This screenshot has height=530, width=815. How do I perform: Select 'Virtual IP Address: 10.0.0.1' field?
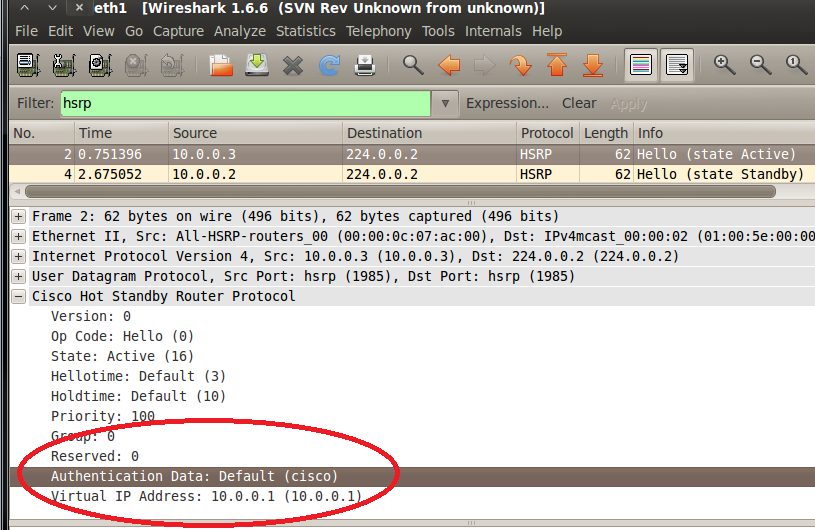[206, 496]
